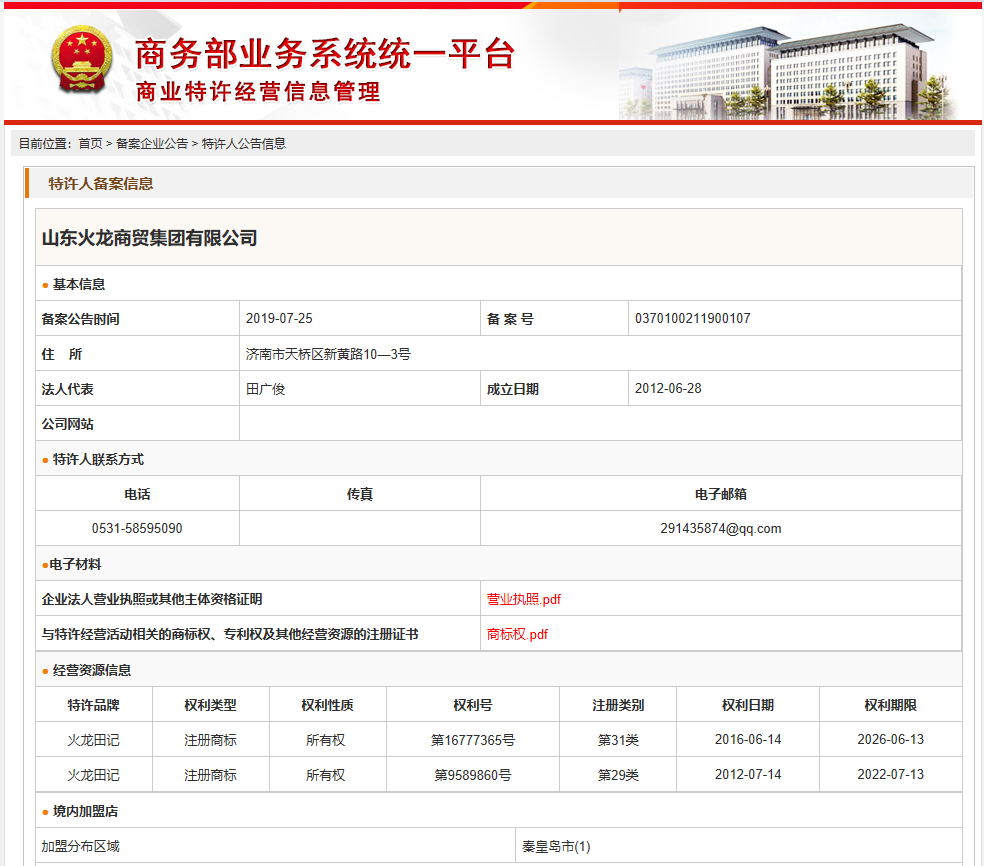984x866 pixels.
Task: Click the 注册类别 column header
Action: (618, 705)
